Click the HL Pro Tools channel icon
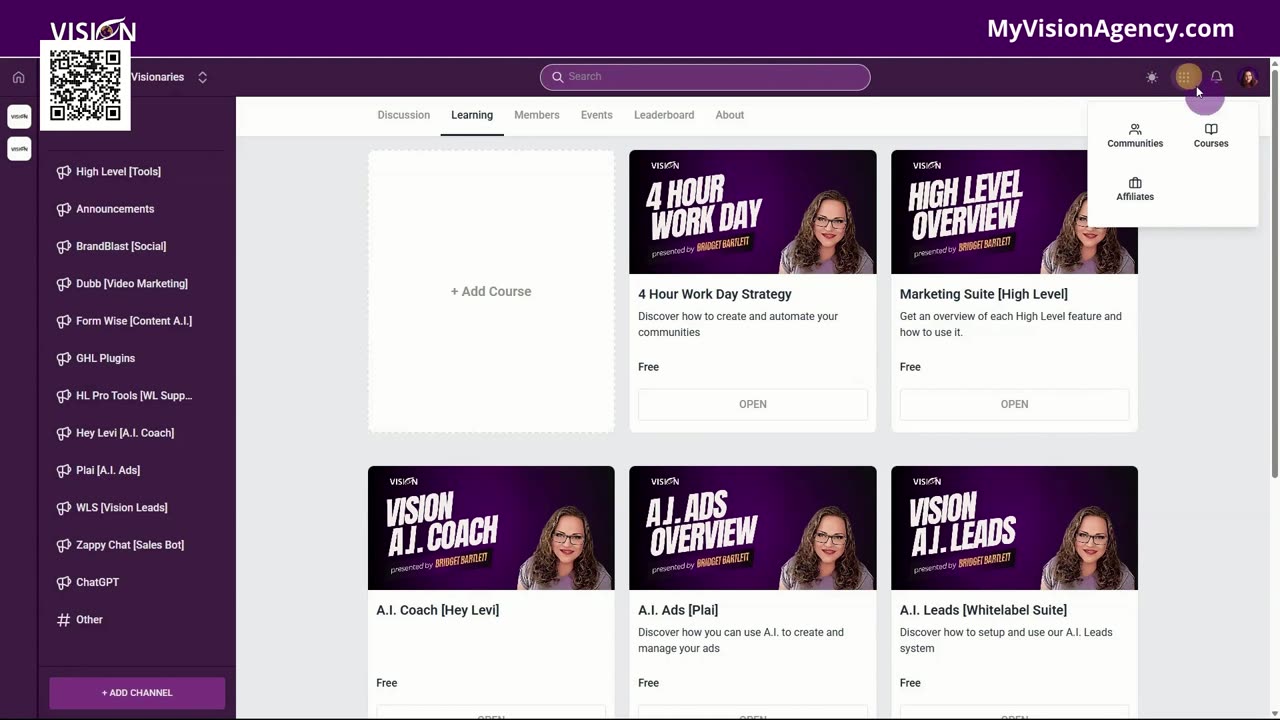This screenshot has width=1280, height=720. point(64,396)
